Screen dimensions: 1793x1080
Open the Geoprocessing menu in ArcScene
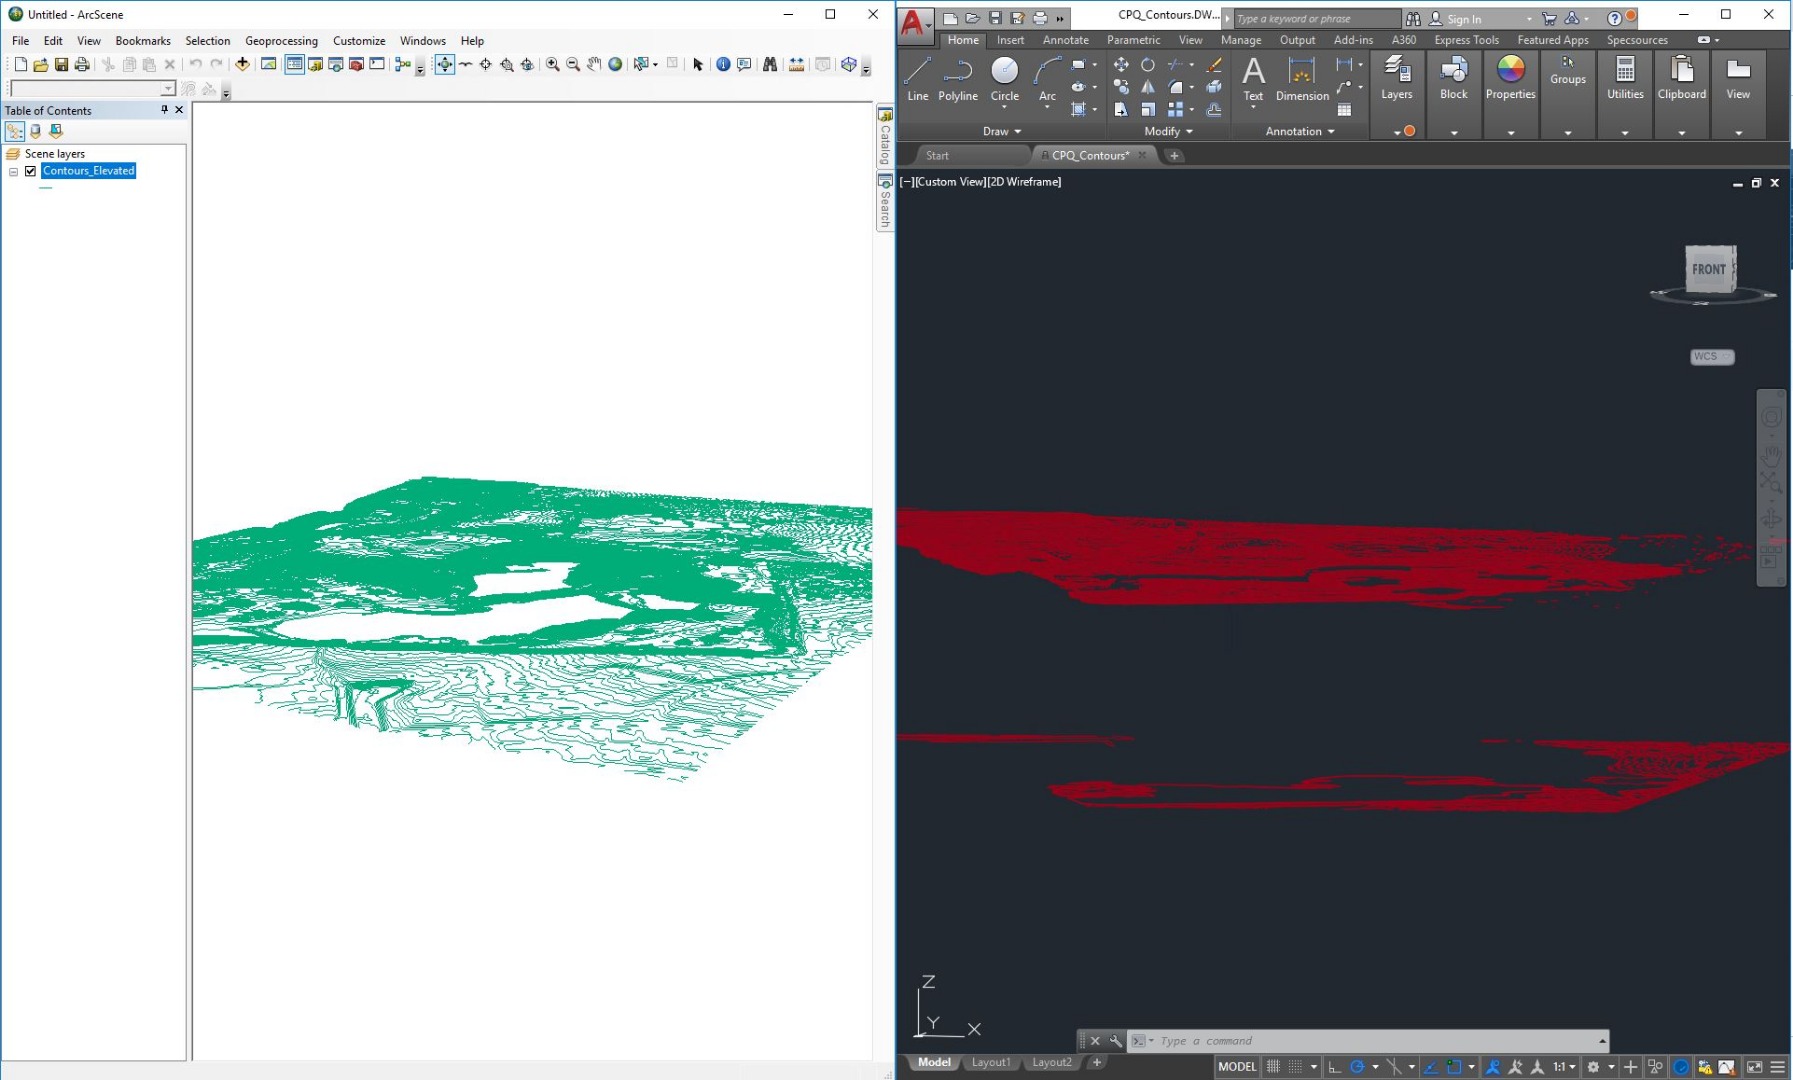click(281, 41)
